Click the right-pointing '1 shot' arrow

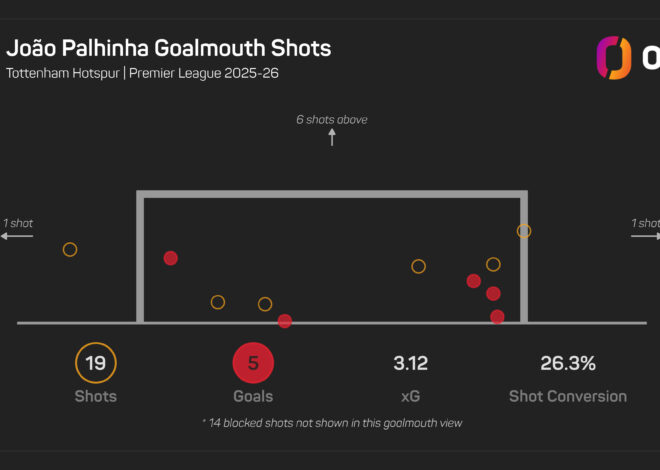(x=645, y=236)
